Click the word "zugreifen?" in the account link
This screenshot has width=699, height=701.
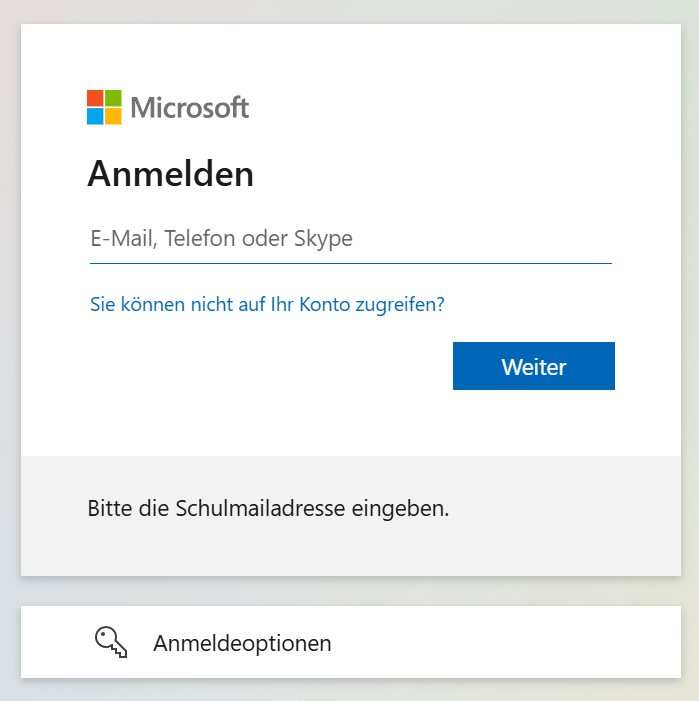(x=400, y=304)
